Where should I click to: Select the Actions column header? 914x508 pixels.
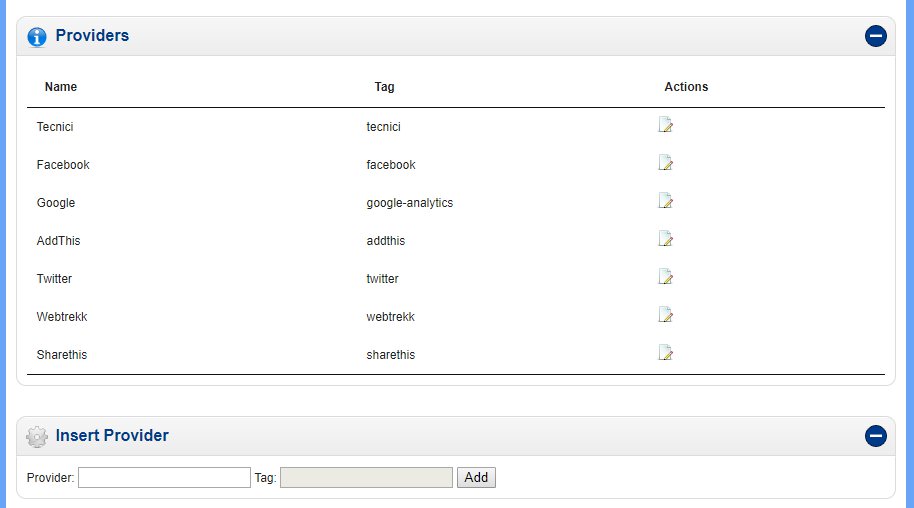click(x=686, y=87)
